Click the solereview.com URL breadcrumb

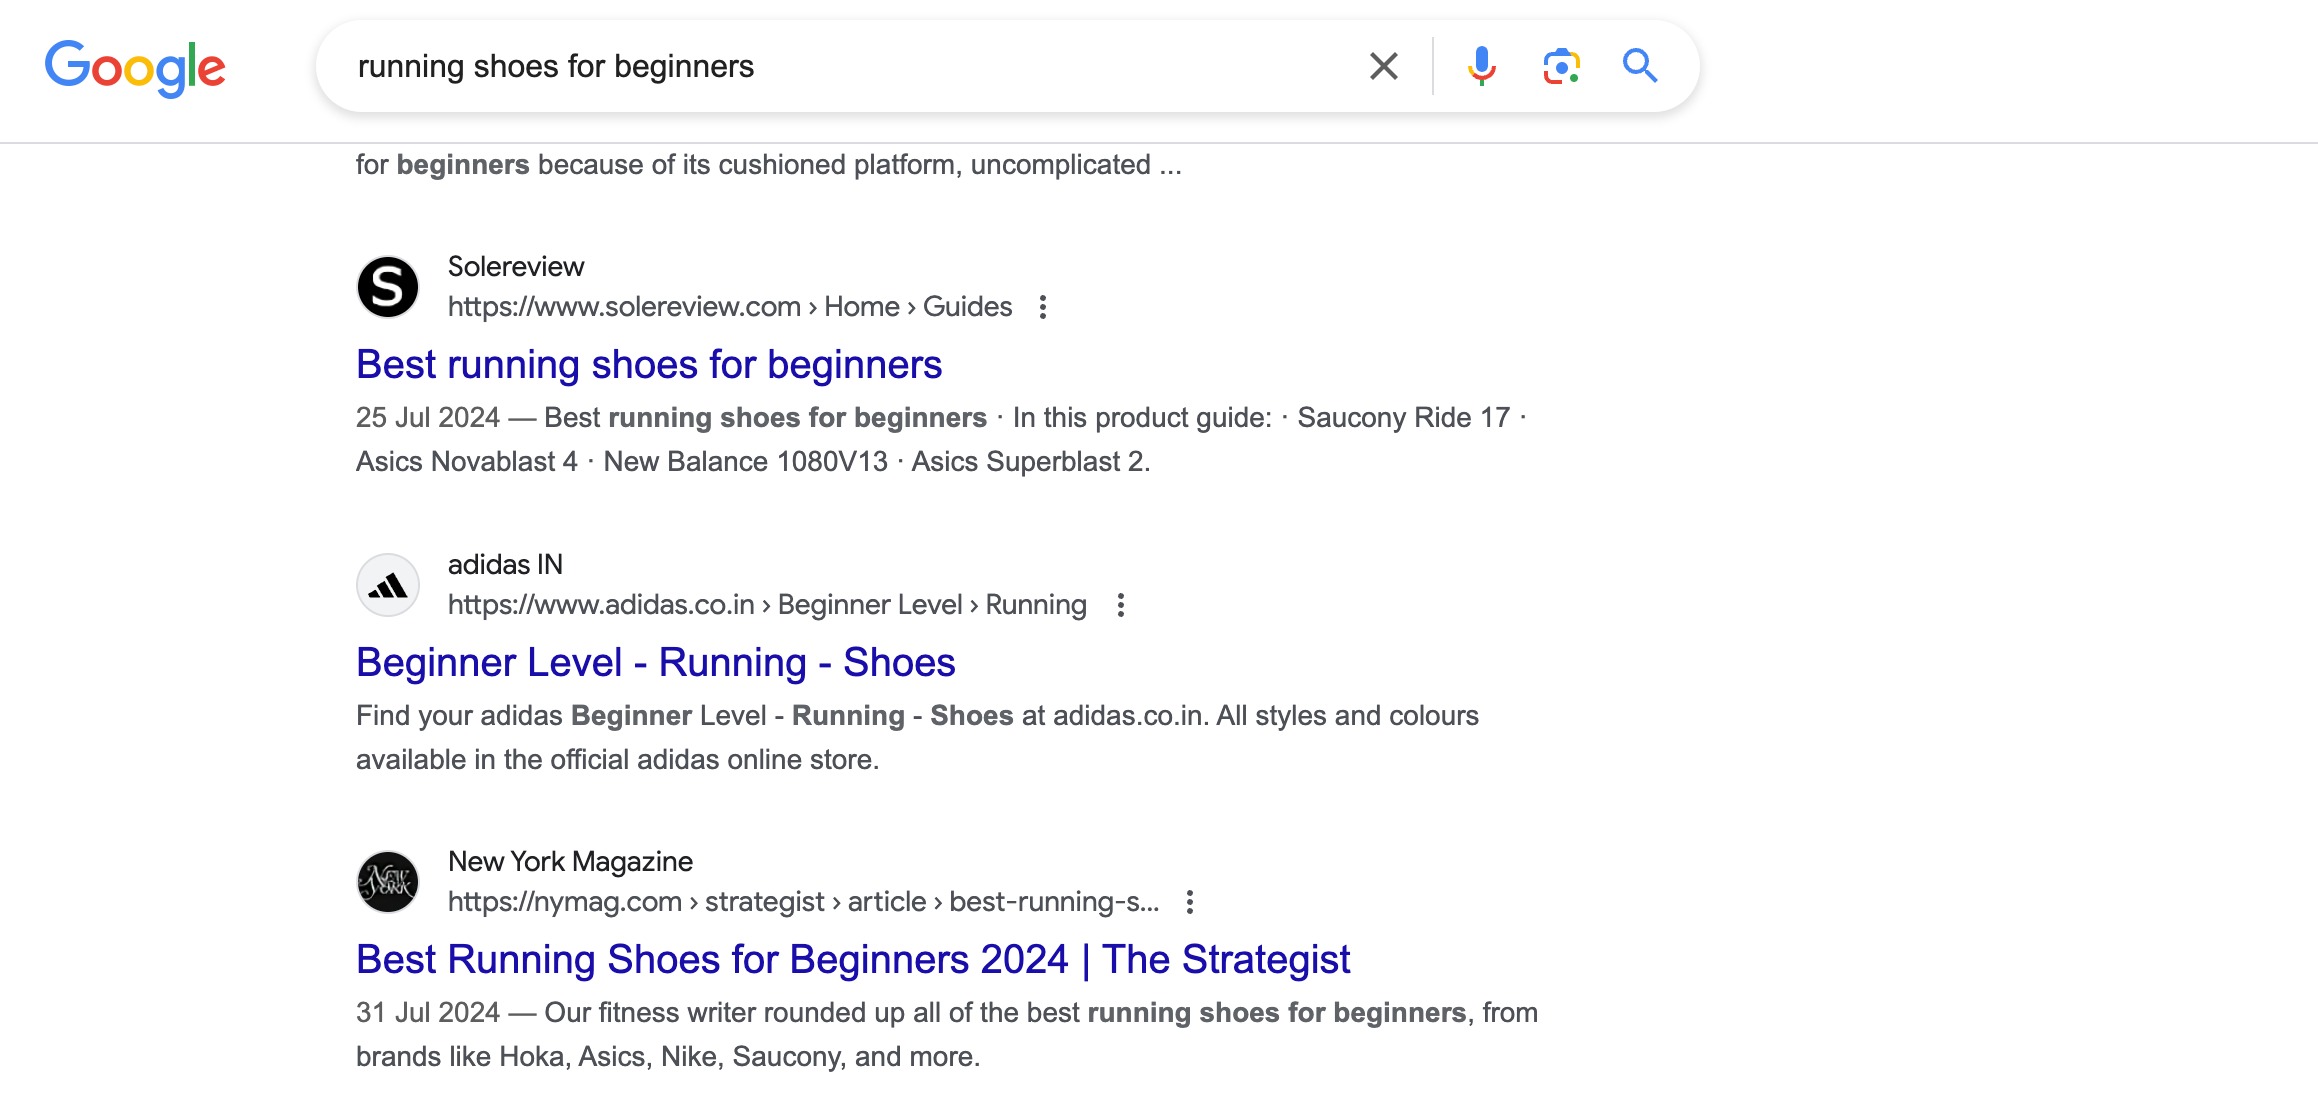tap(730, 307)
